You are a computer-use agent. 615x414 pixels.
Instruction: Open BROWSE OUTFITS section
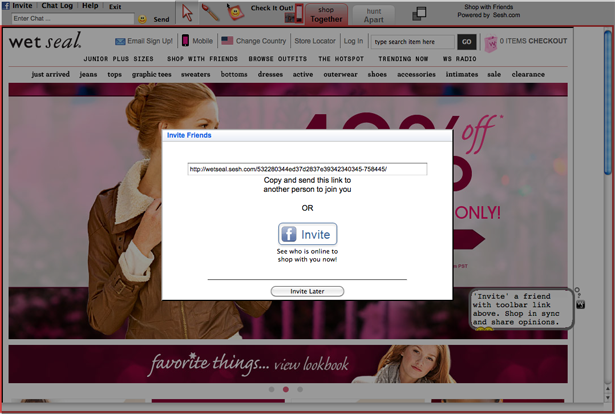278,59
